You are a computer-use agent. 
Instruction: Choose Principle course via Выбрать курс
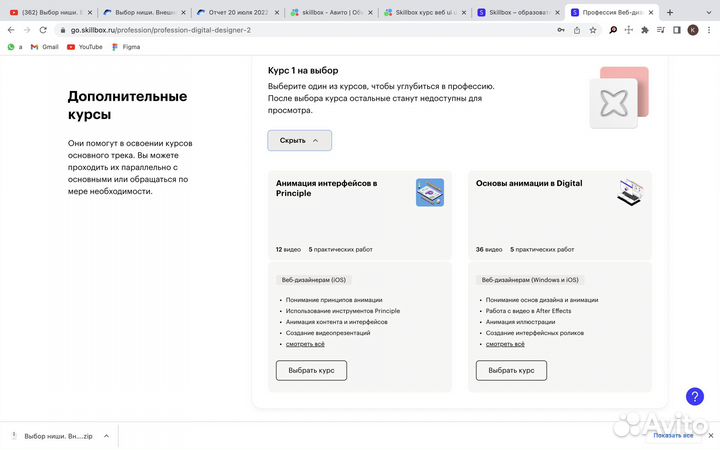[x=311, y=370]
